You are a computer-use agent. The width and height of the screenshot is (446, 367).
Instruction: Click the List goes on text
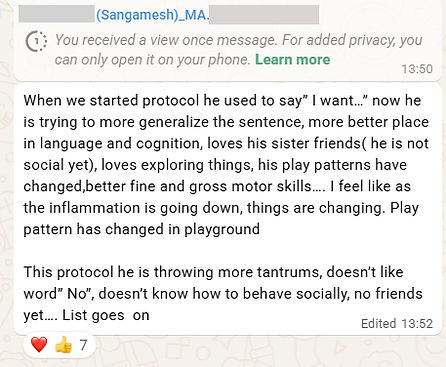(106, 315)
